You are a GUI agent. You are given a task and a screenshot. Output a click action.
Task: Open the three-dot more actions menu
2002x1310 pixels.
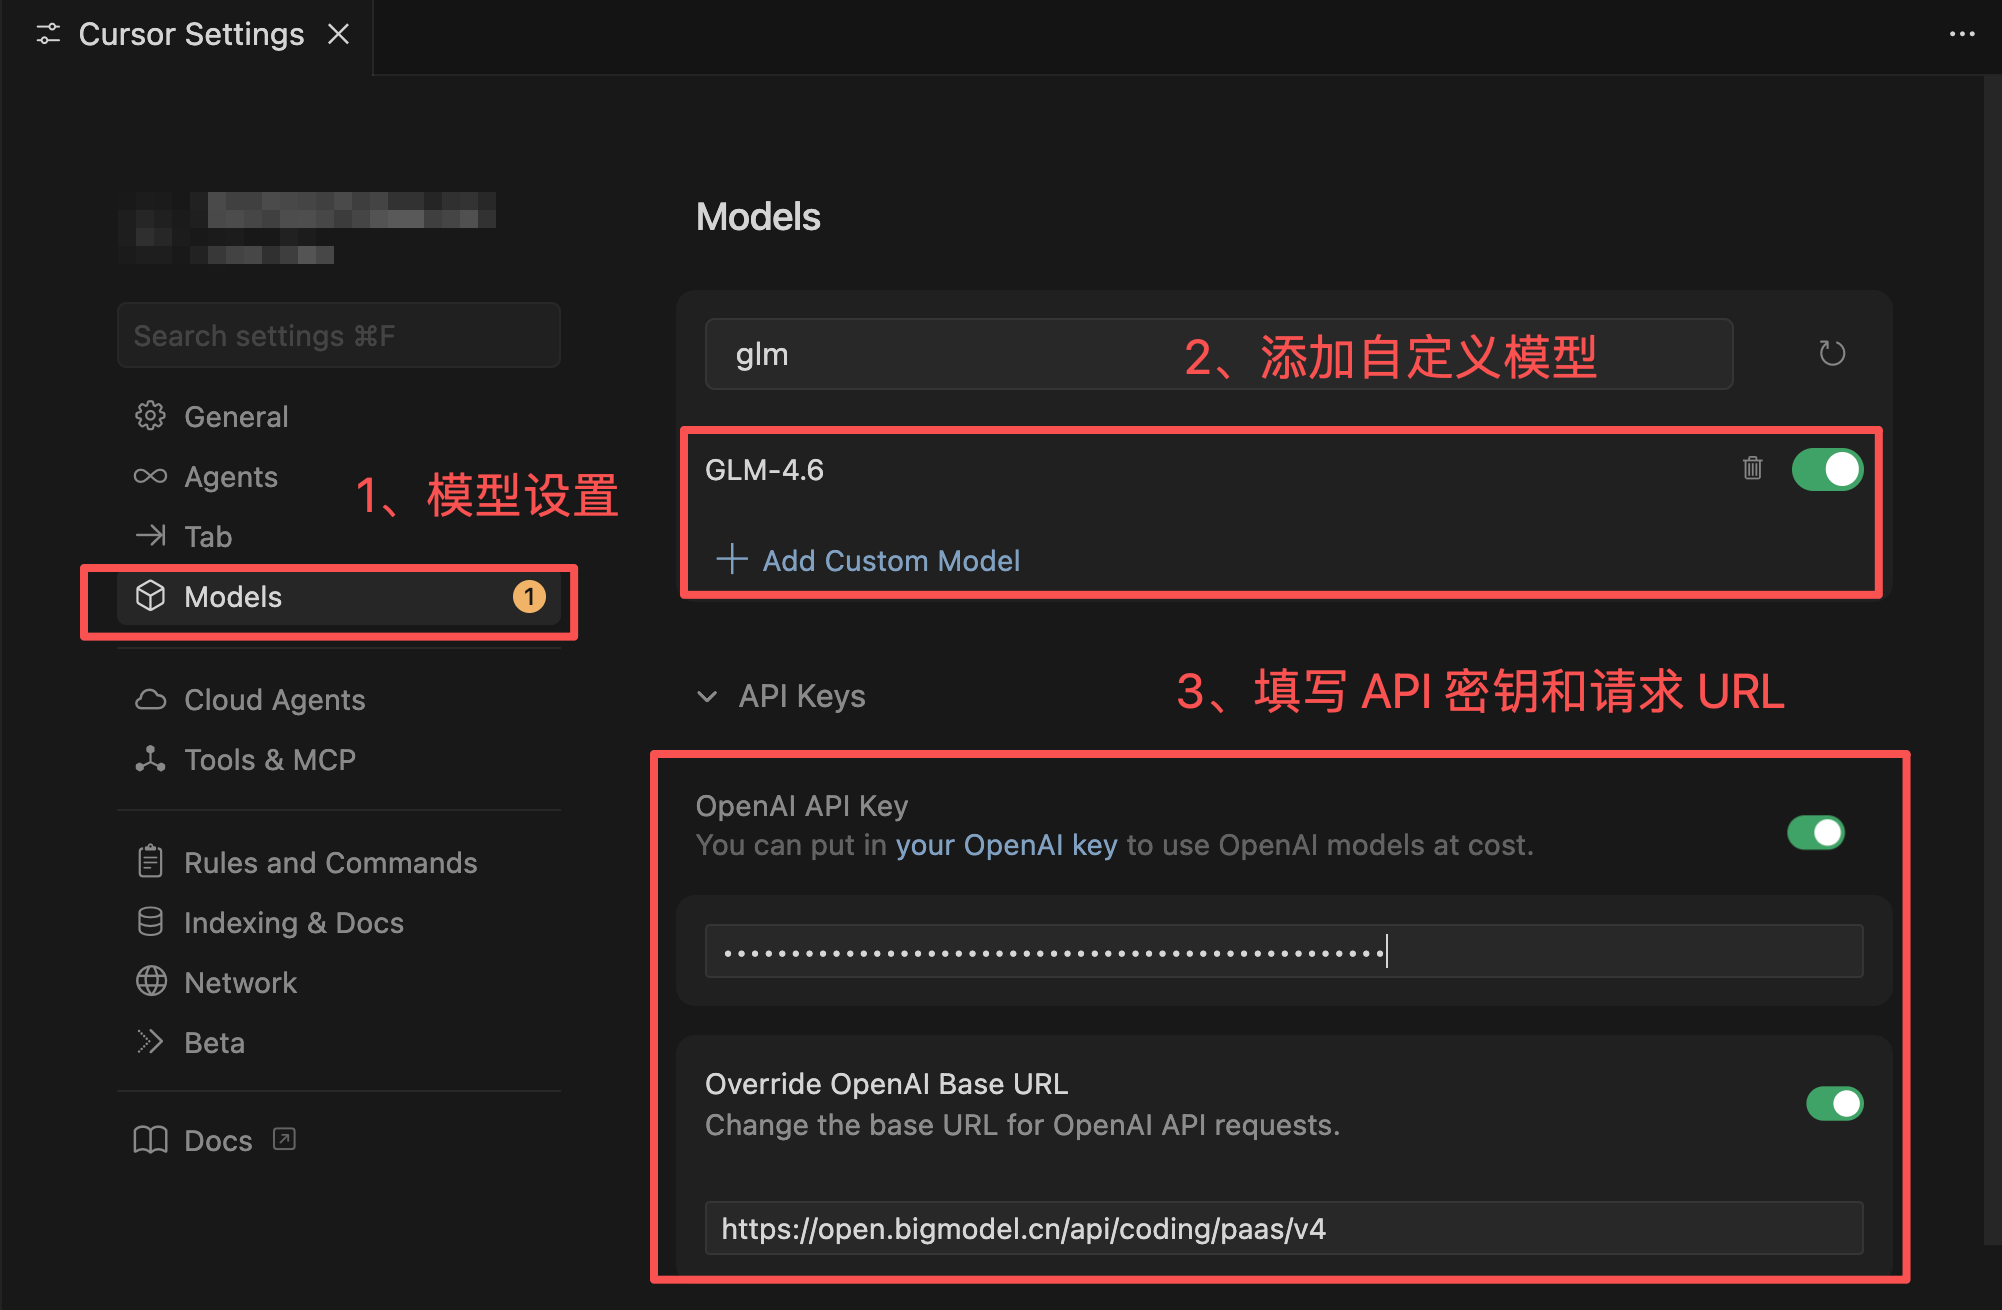(x=1961, y=34)
